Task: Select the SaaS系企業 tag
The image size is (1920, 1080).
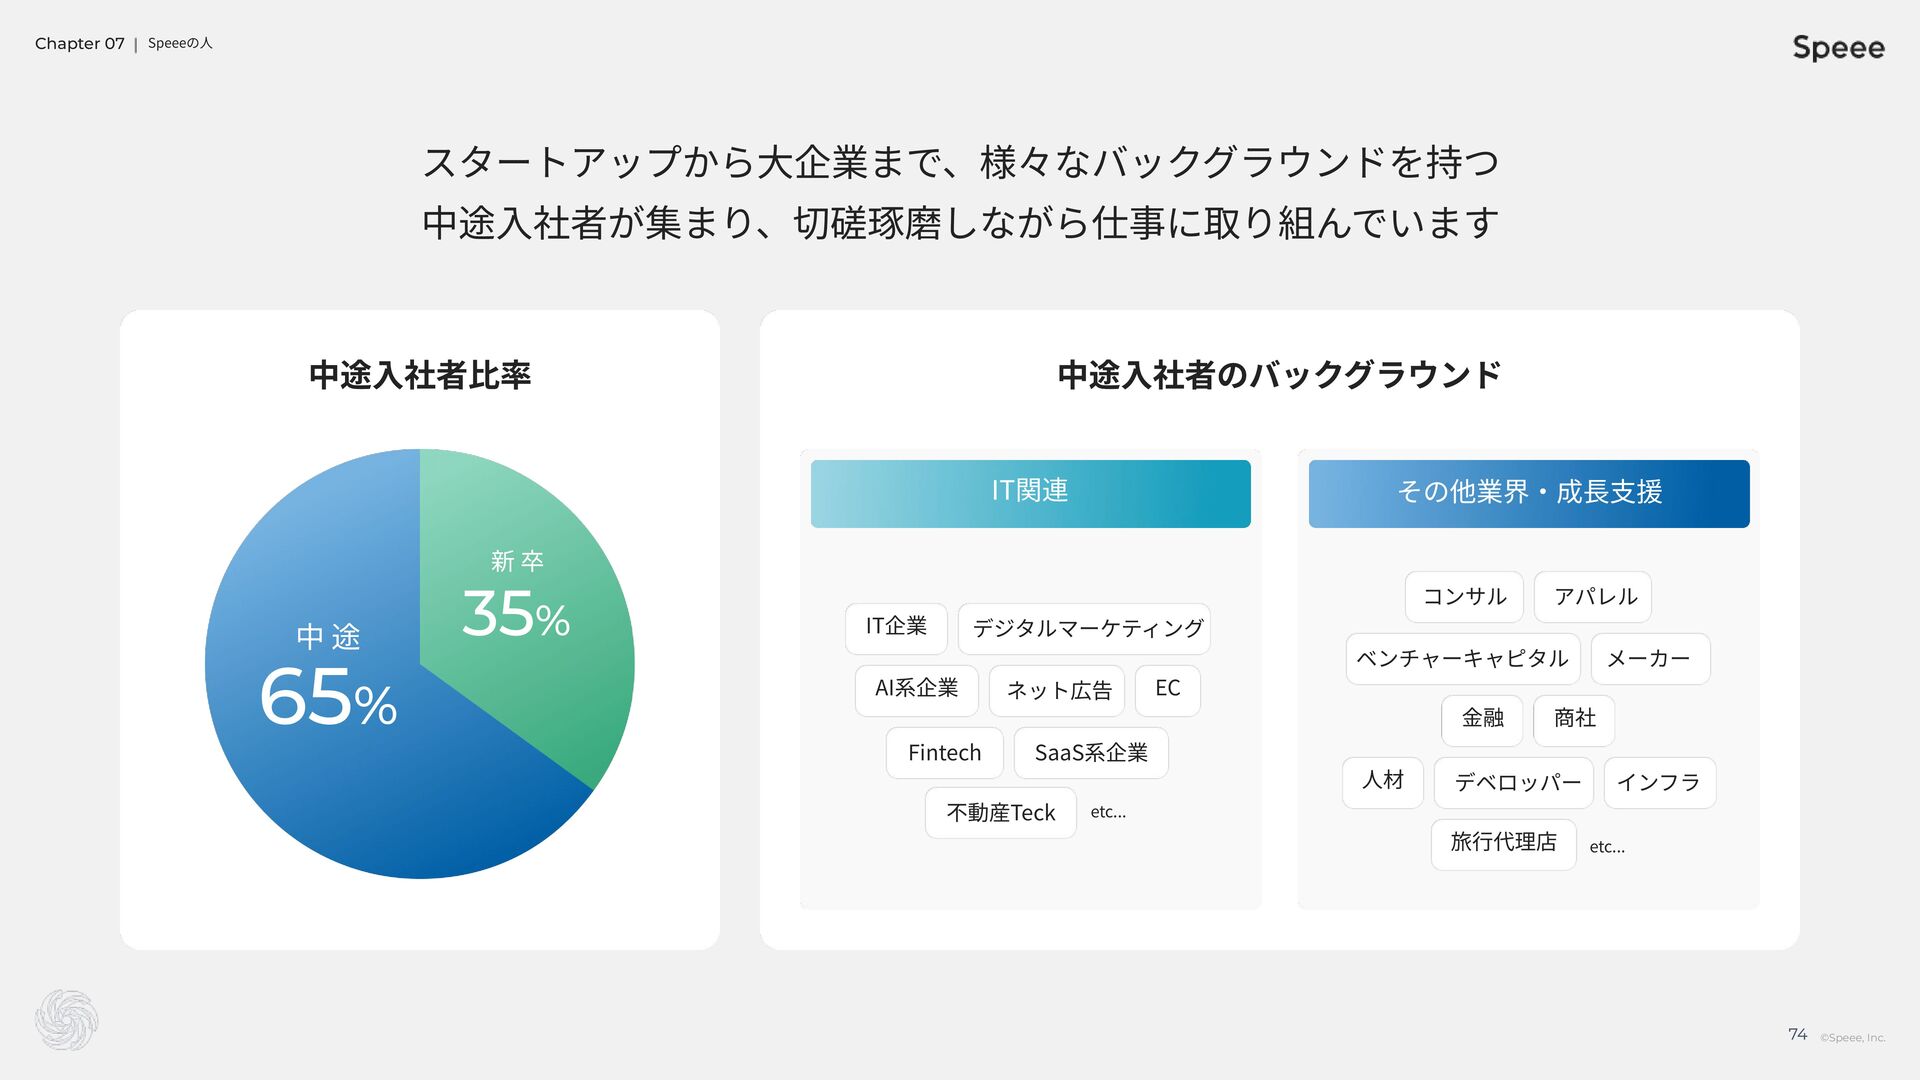Action: [1091, 753]
